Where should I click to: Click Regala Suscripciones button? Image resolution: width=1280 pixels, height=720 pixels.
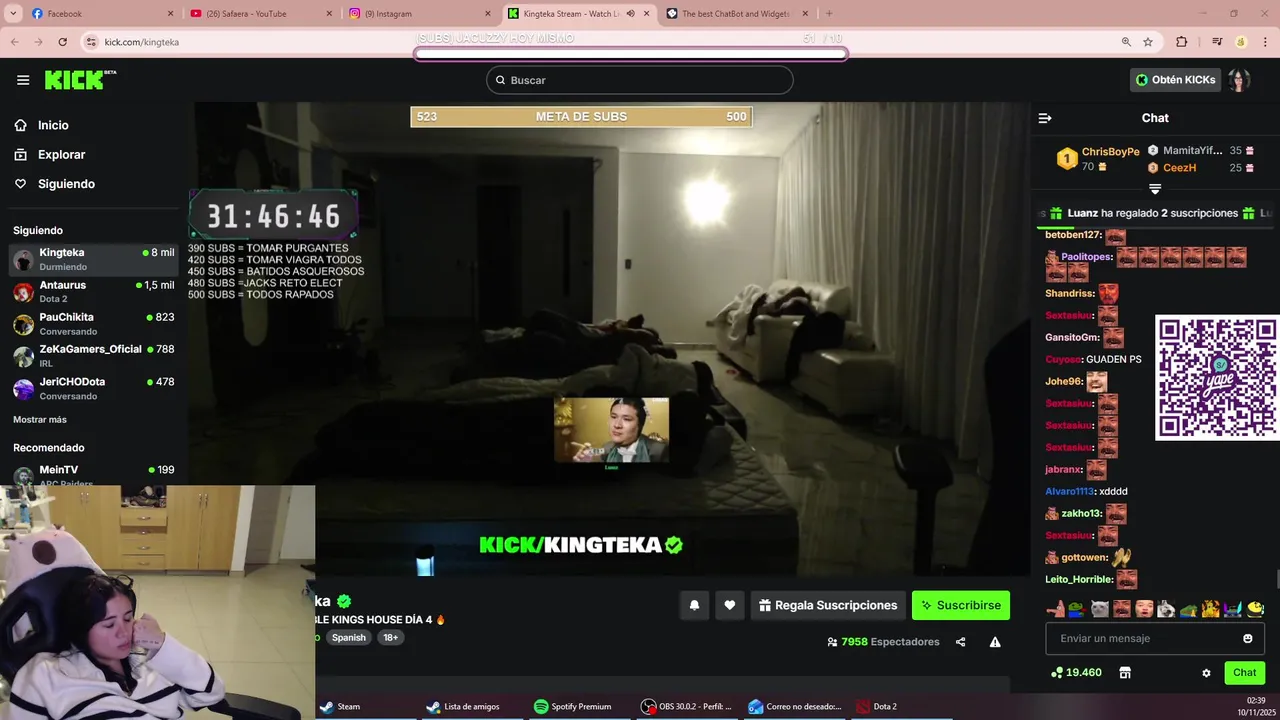(x=828, y=605)
